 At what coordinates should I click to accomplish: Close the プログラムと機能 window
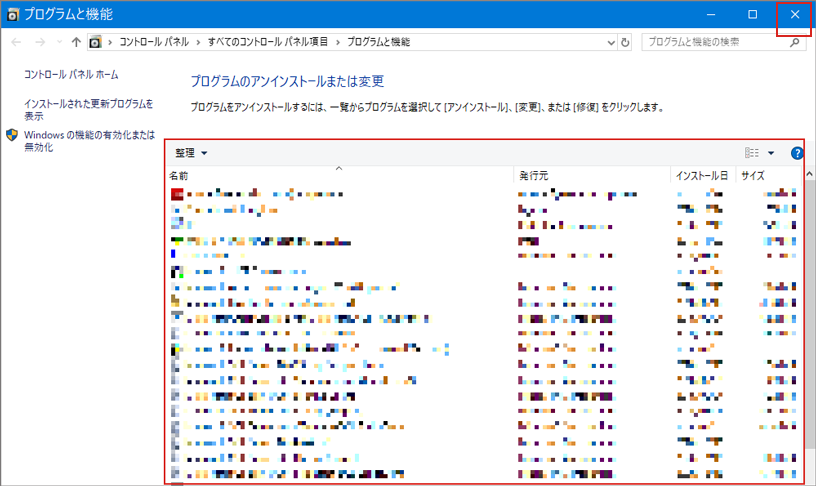[795, 15]
